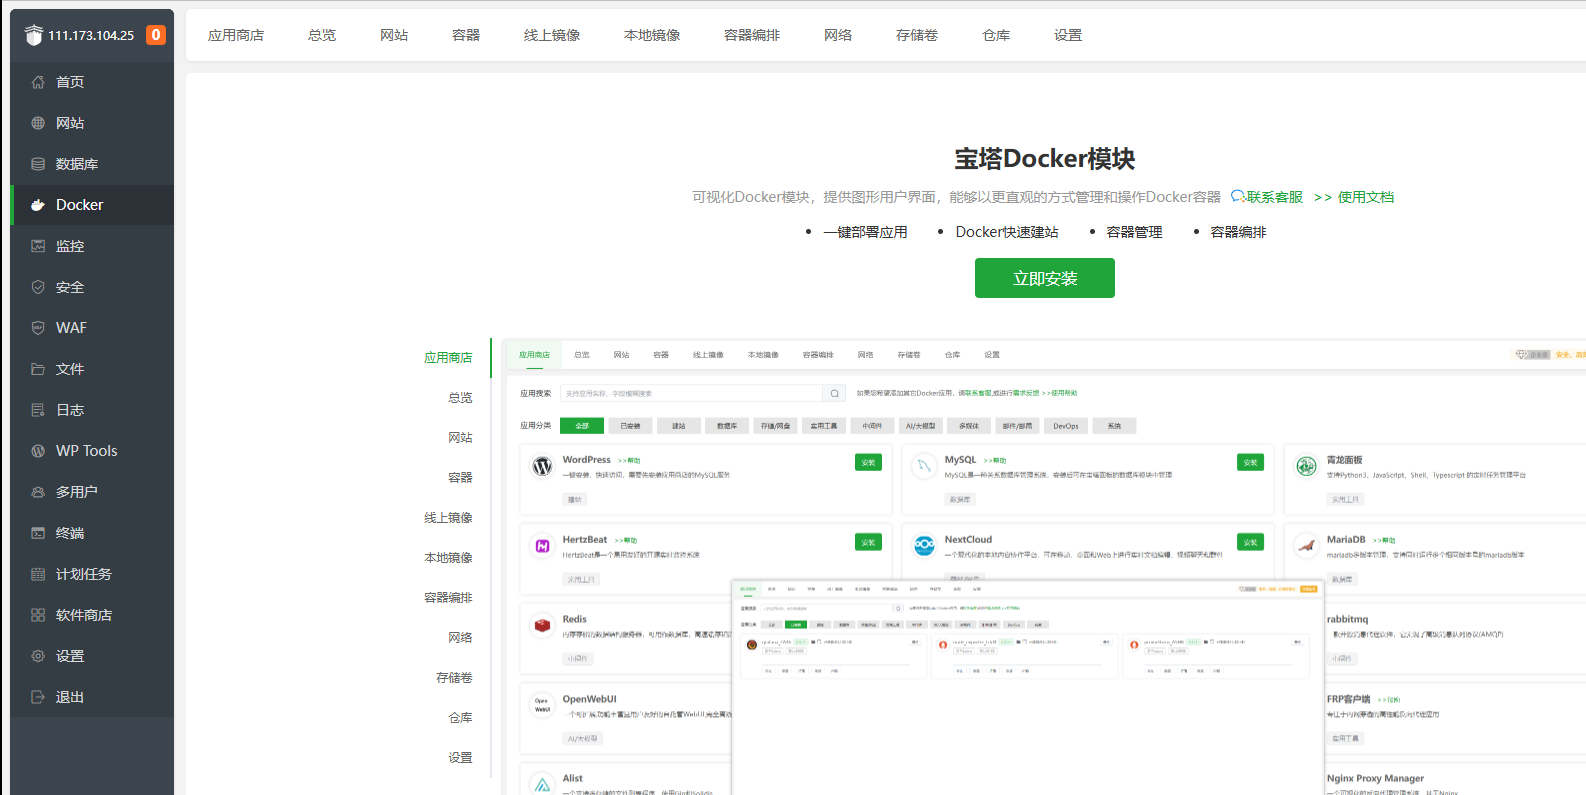Open the 应用商店 tab in the top bar
1586x795 pixels.
(236, 35)
